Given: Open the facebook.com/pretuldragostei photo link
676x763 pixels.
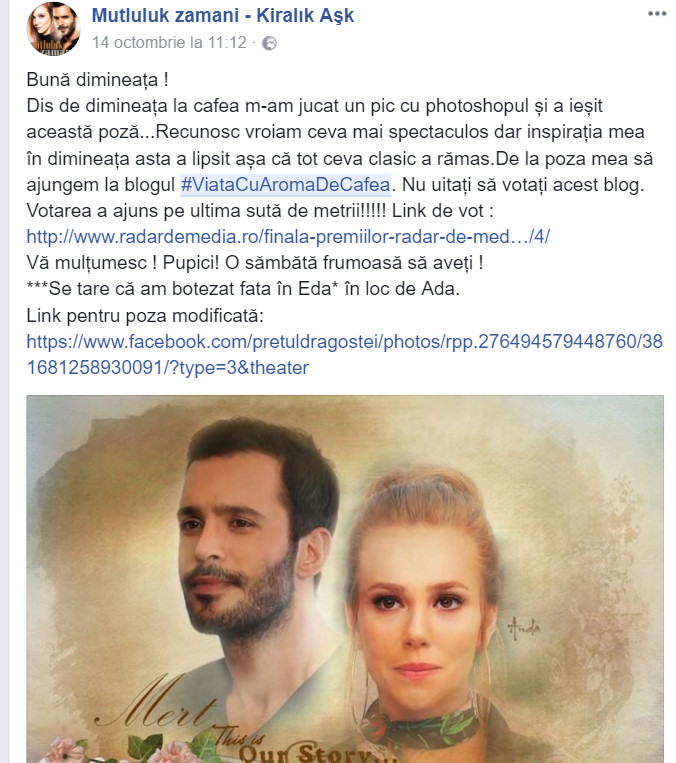Looking at the screenshot, I should pyautogui.click(x=345, y=342).
